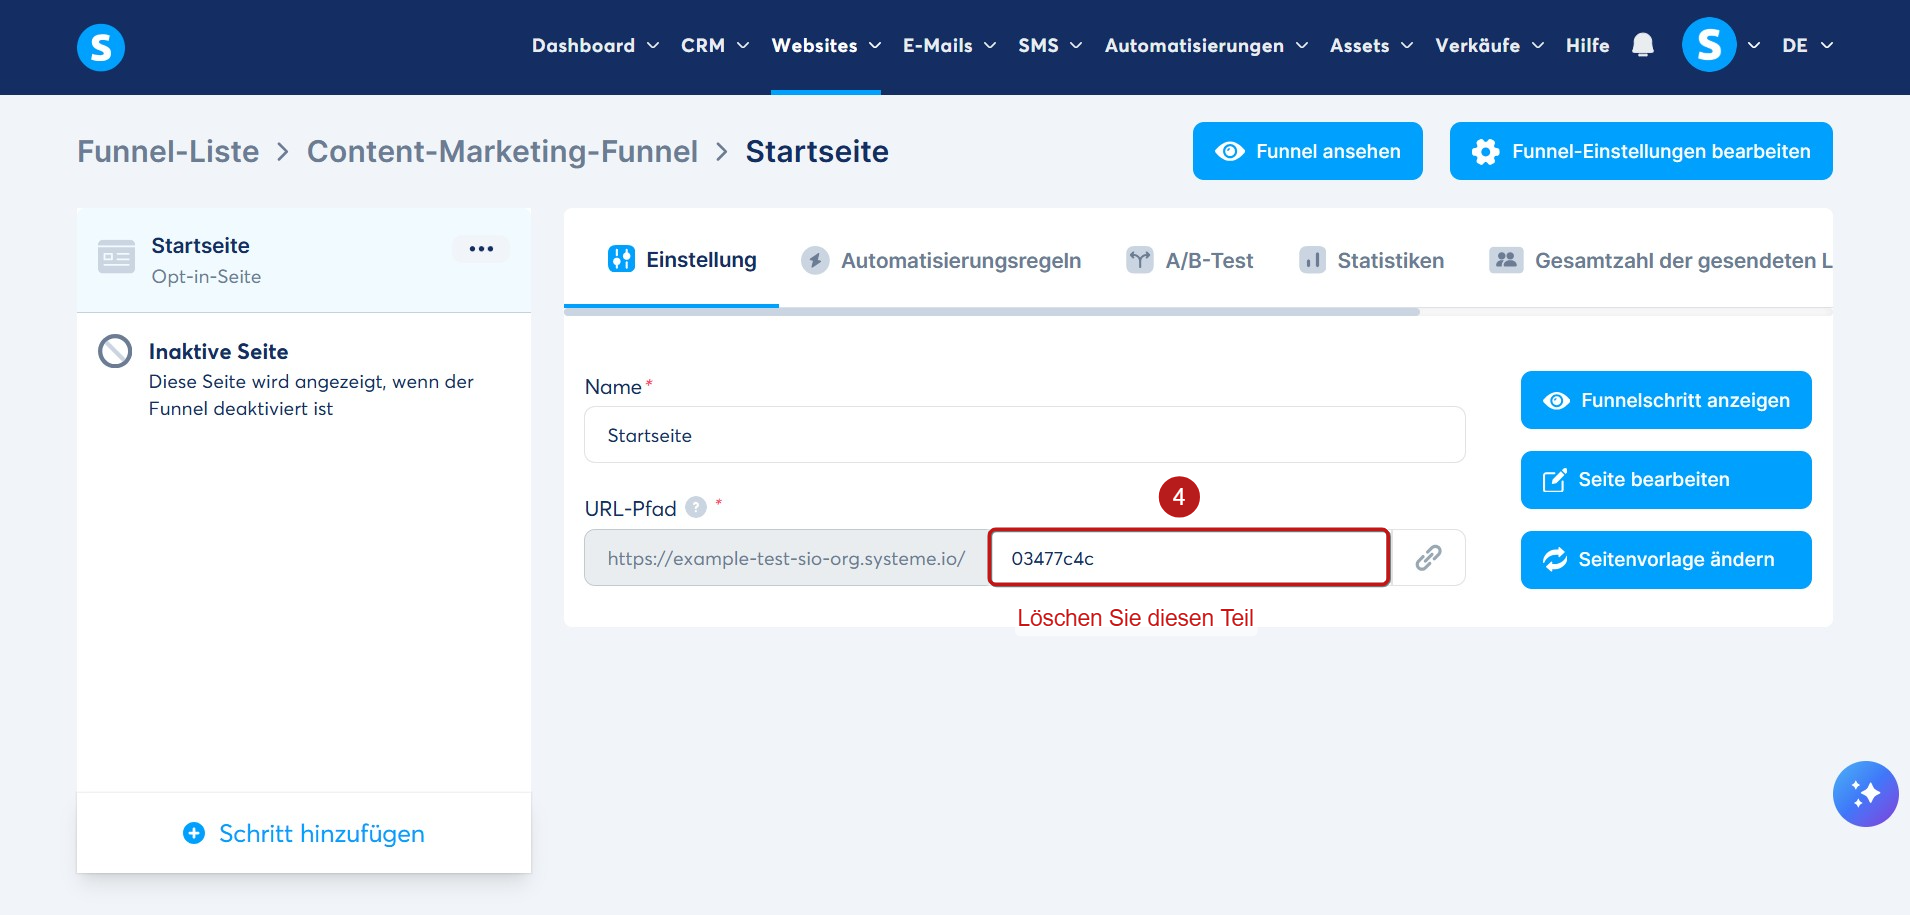
Task: Go to Content-Marketing-Funnel breadcrumb
Action: pyautogui.click(x=502, y=151)
